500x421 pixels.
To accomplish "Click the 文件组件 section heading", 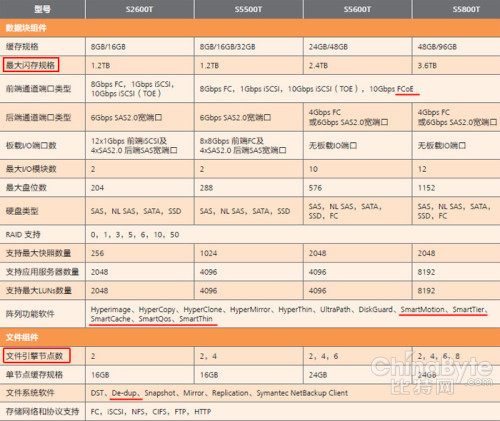I will 22,337.
